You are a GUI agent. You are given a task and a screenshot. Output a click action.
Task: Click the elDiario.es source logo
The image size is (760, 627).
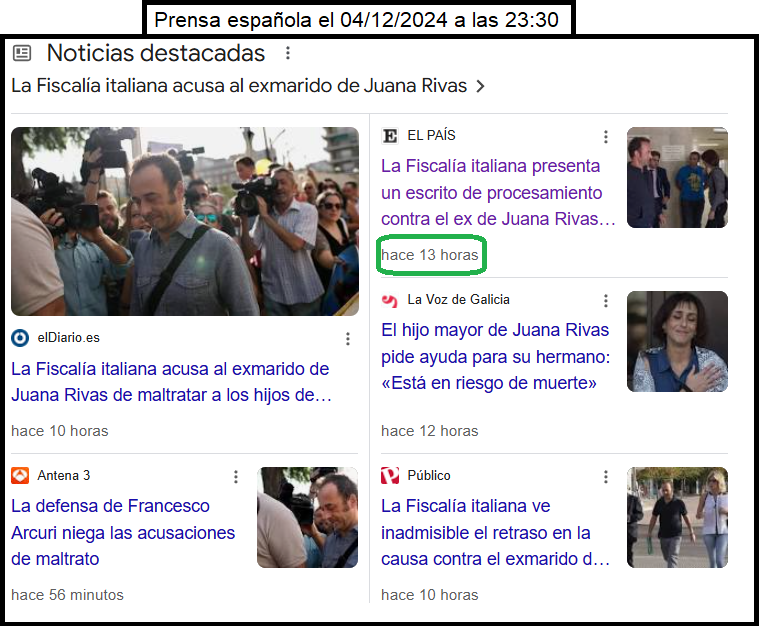point(20,338)
